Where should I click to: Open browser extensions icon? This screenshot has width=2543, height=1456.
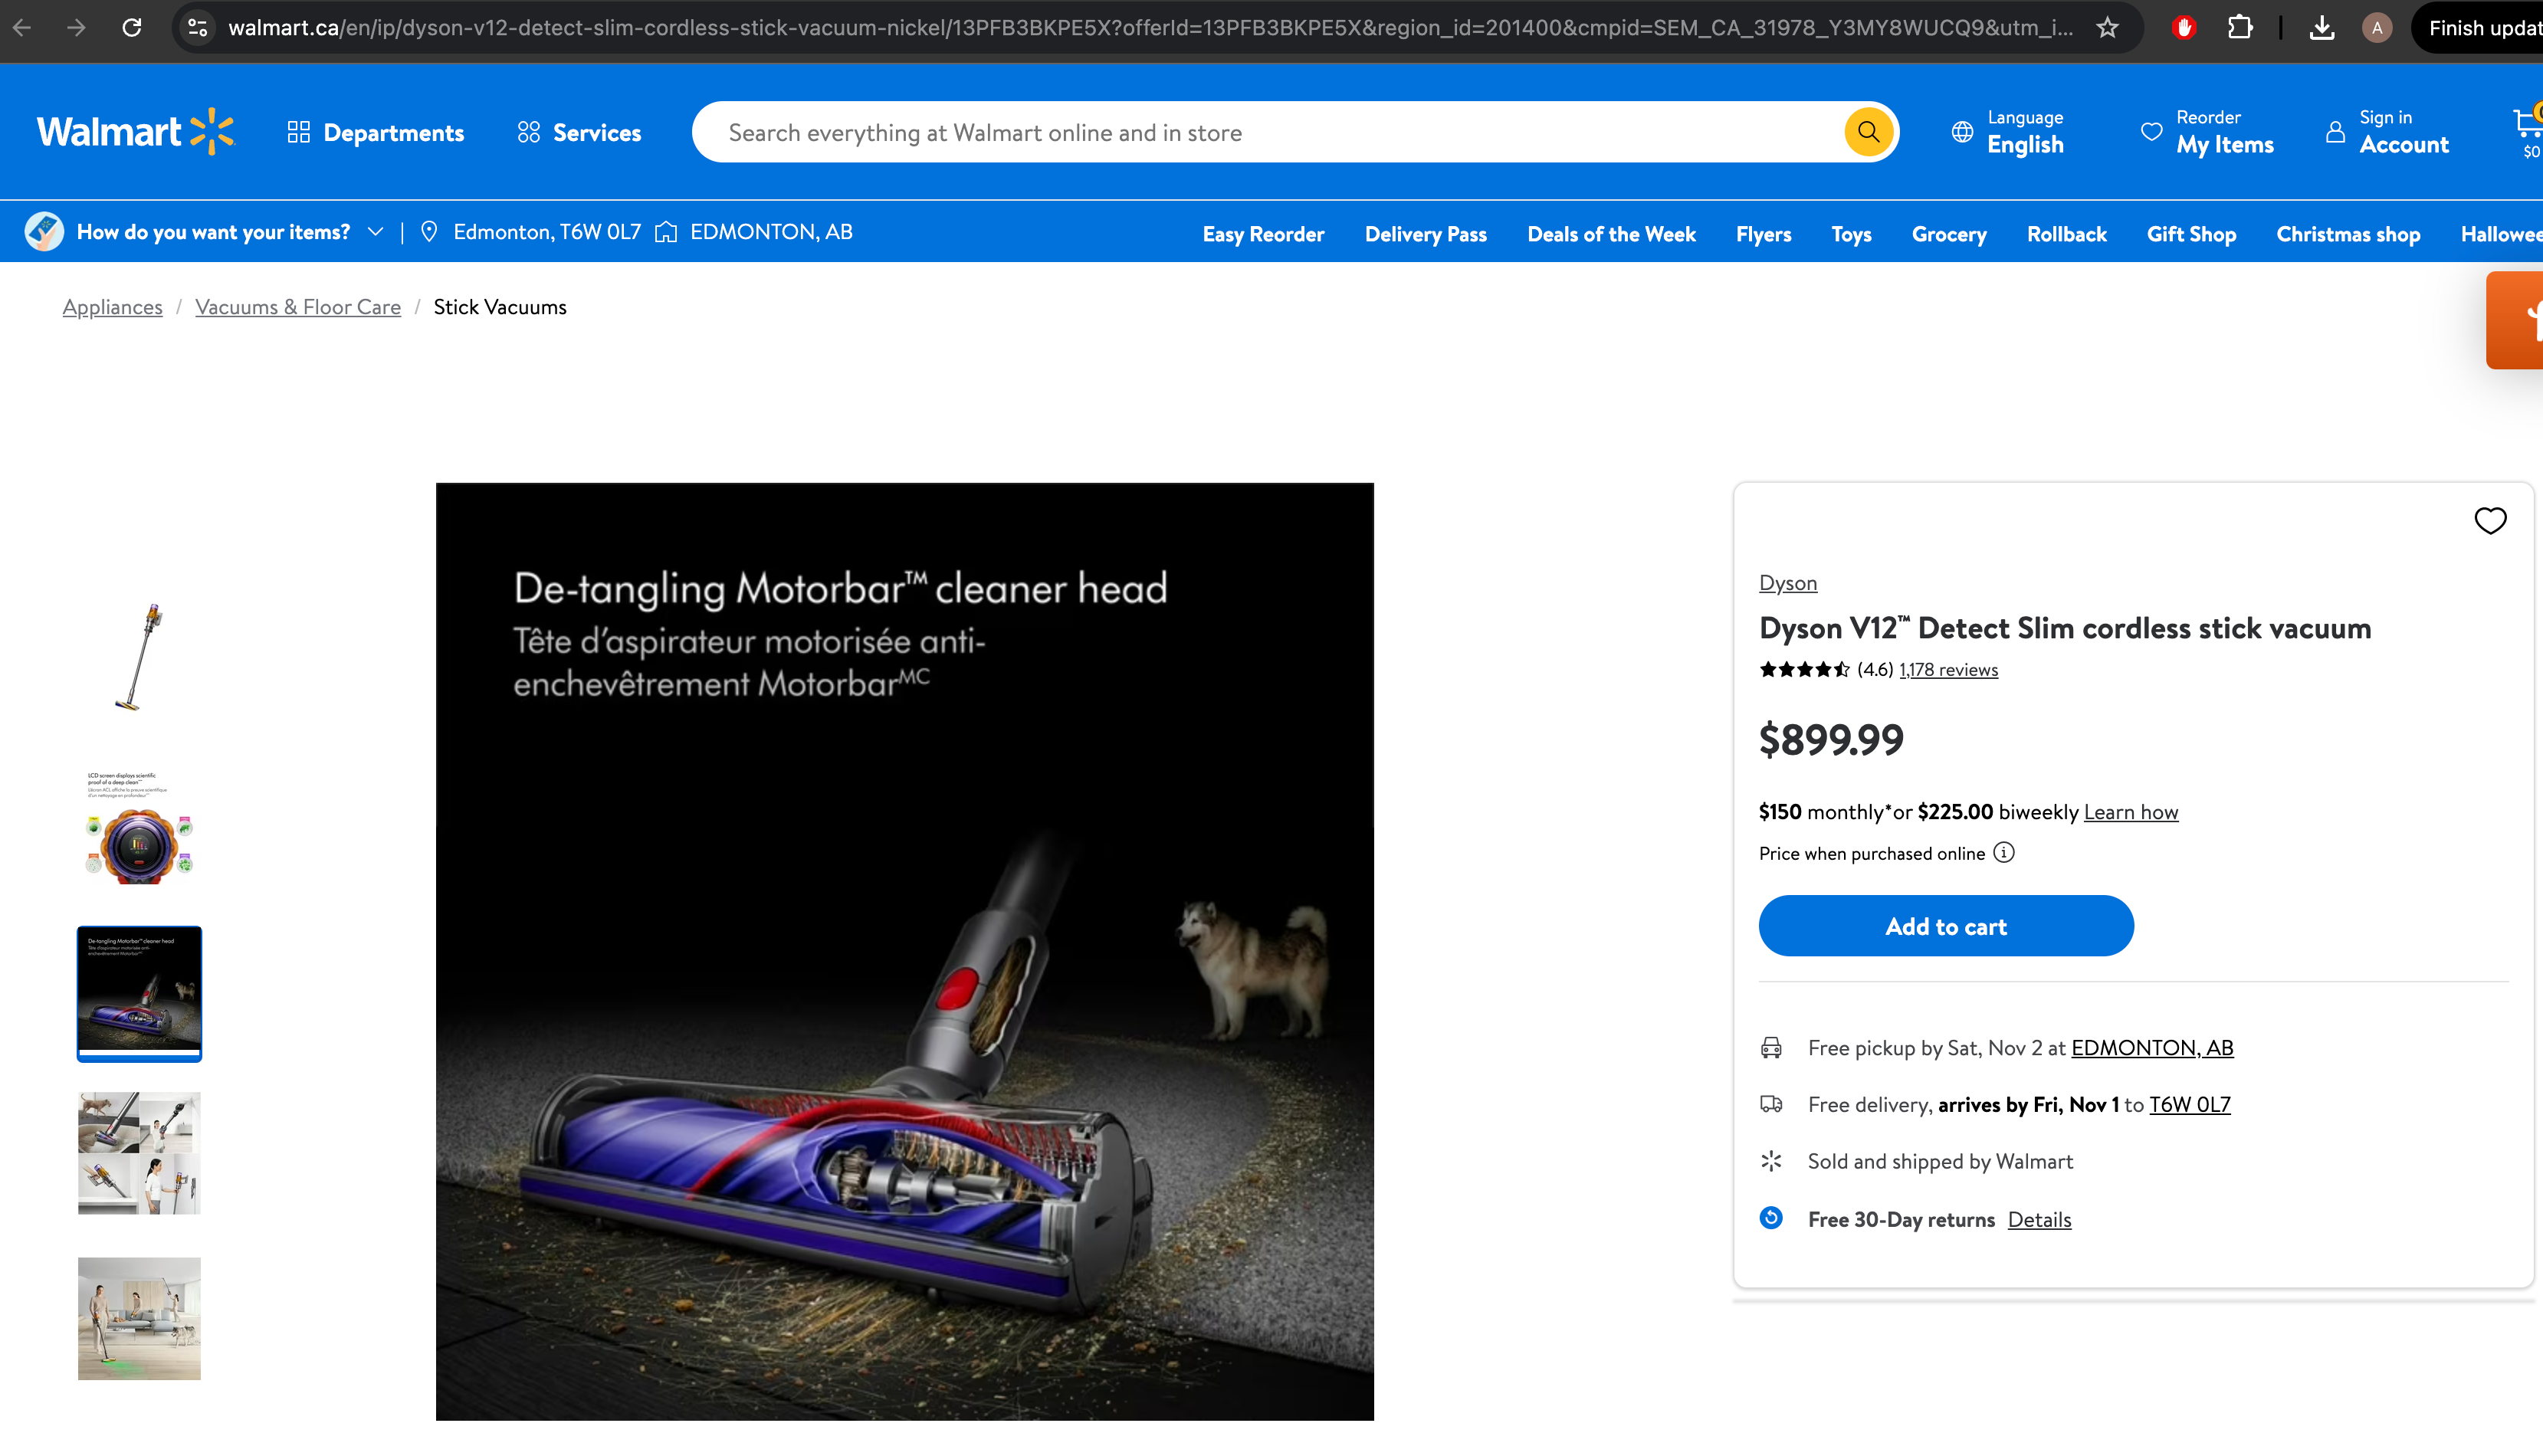point(2240,27)
